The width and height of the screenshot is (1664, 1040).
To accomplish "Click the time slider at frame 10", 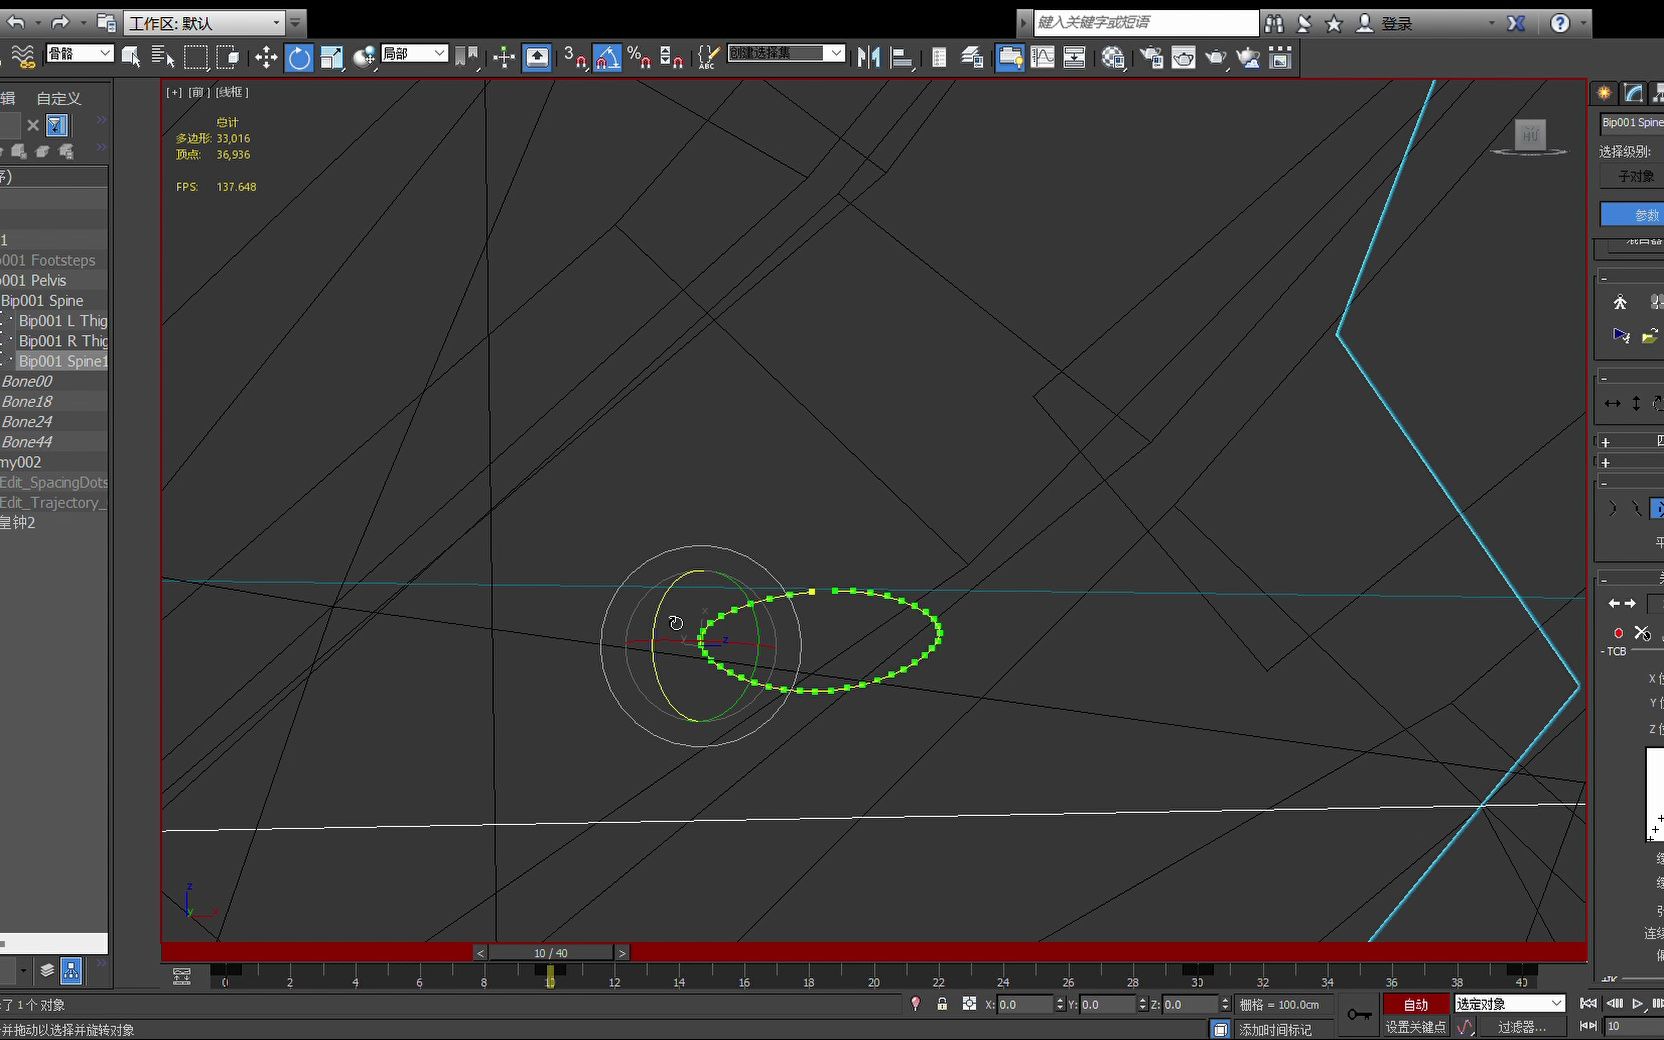I will pos(550,953).
